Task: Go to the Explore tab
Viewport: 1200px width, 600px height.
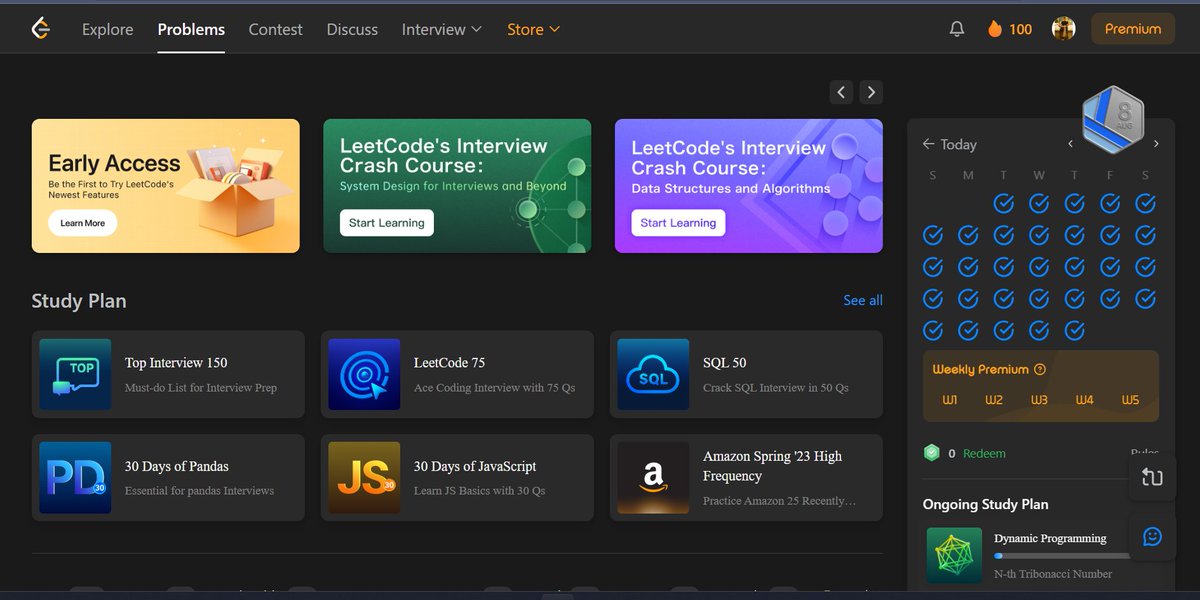Action: (x=108, y=29)
